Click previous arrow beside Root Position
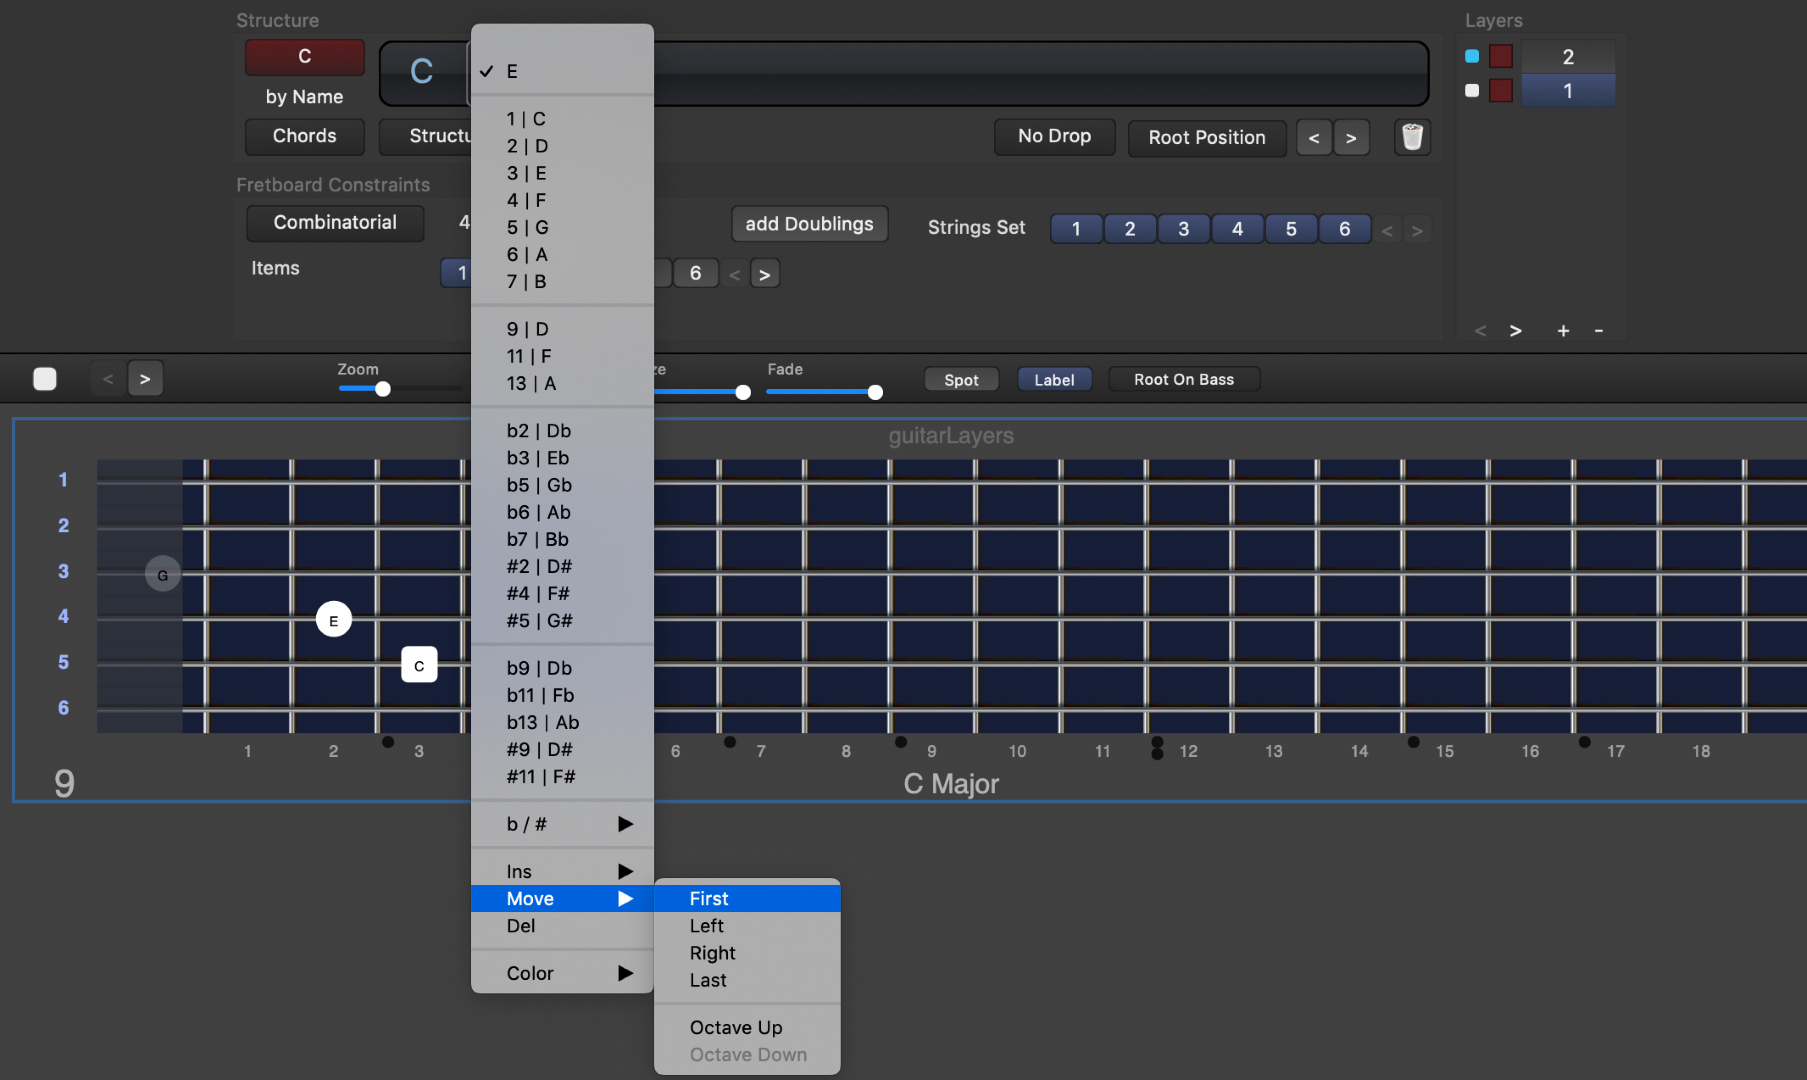The height and width of the screenshot is (1080, 1807). 1314,138
